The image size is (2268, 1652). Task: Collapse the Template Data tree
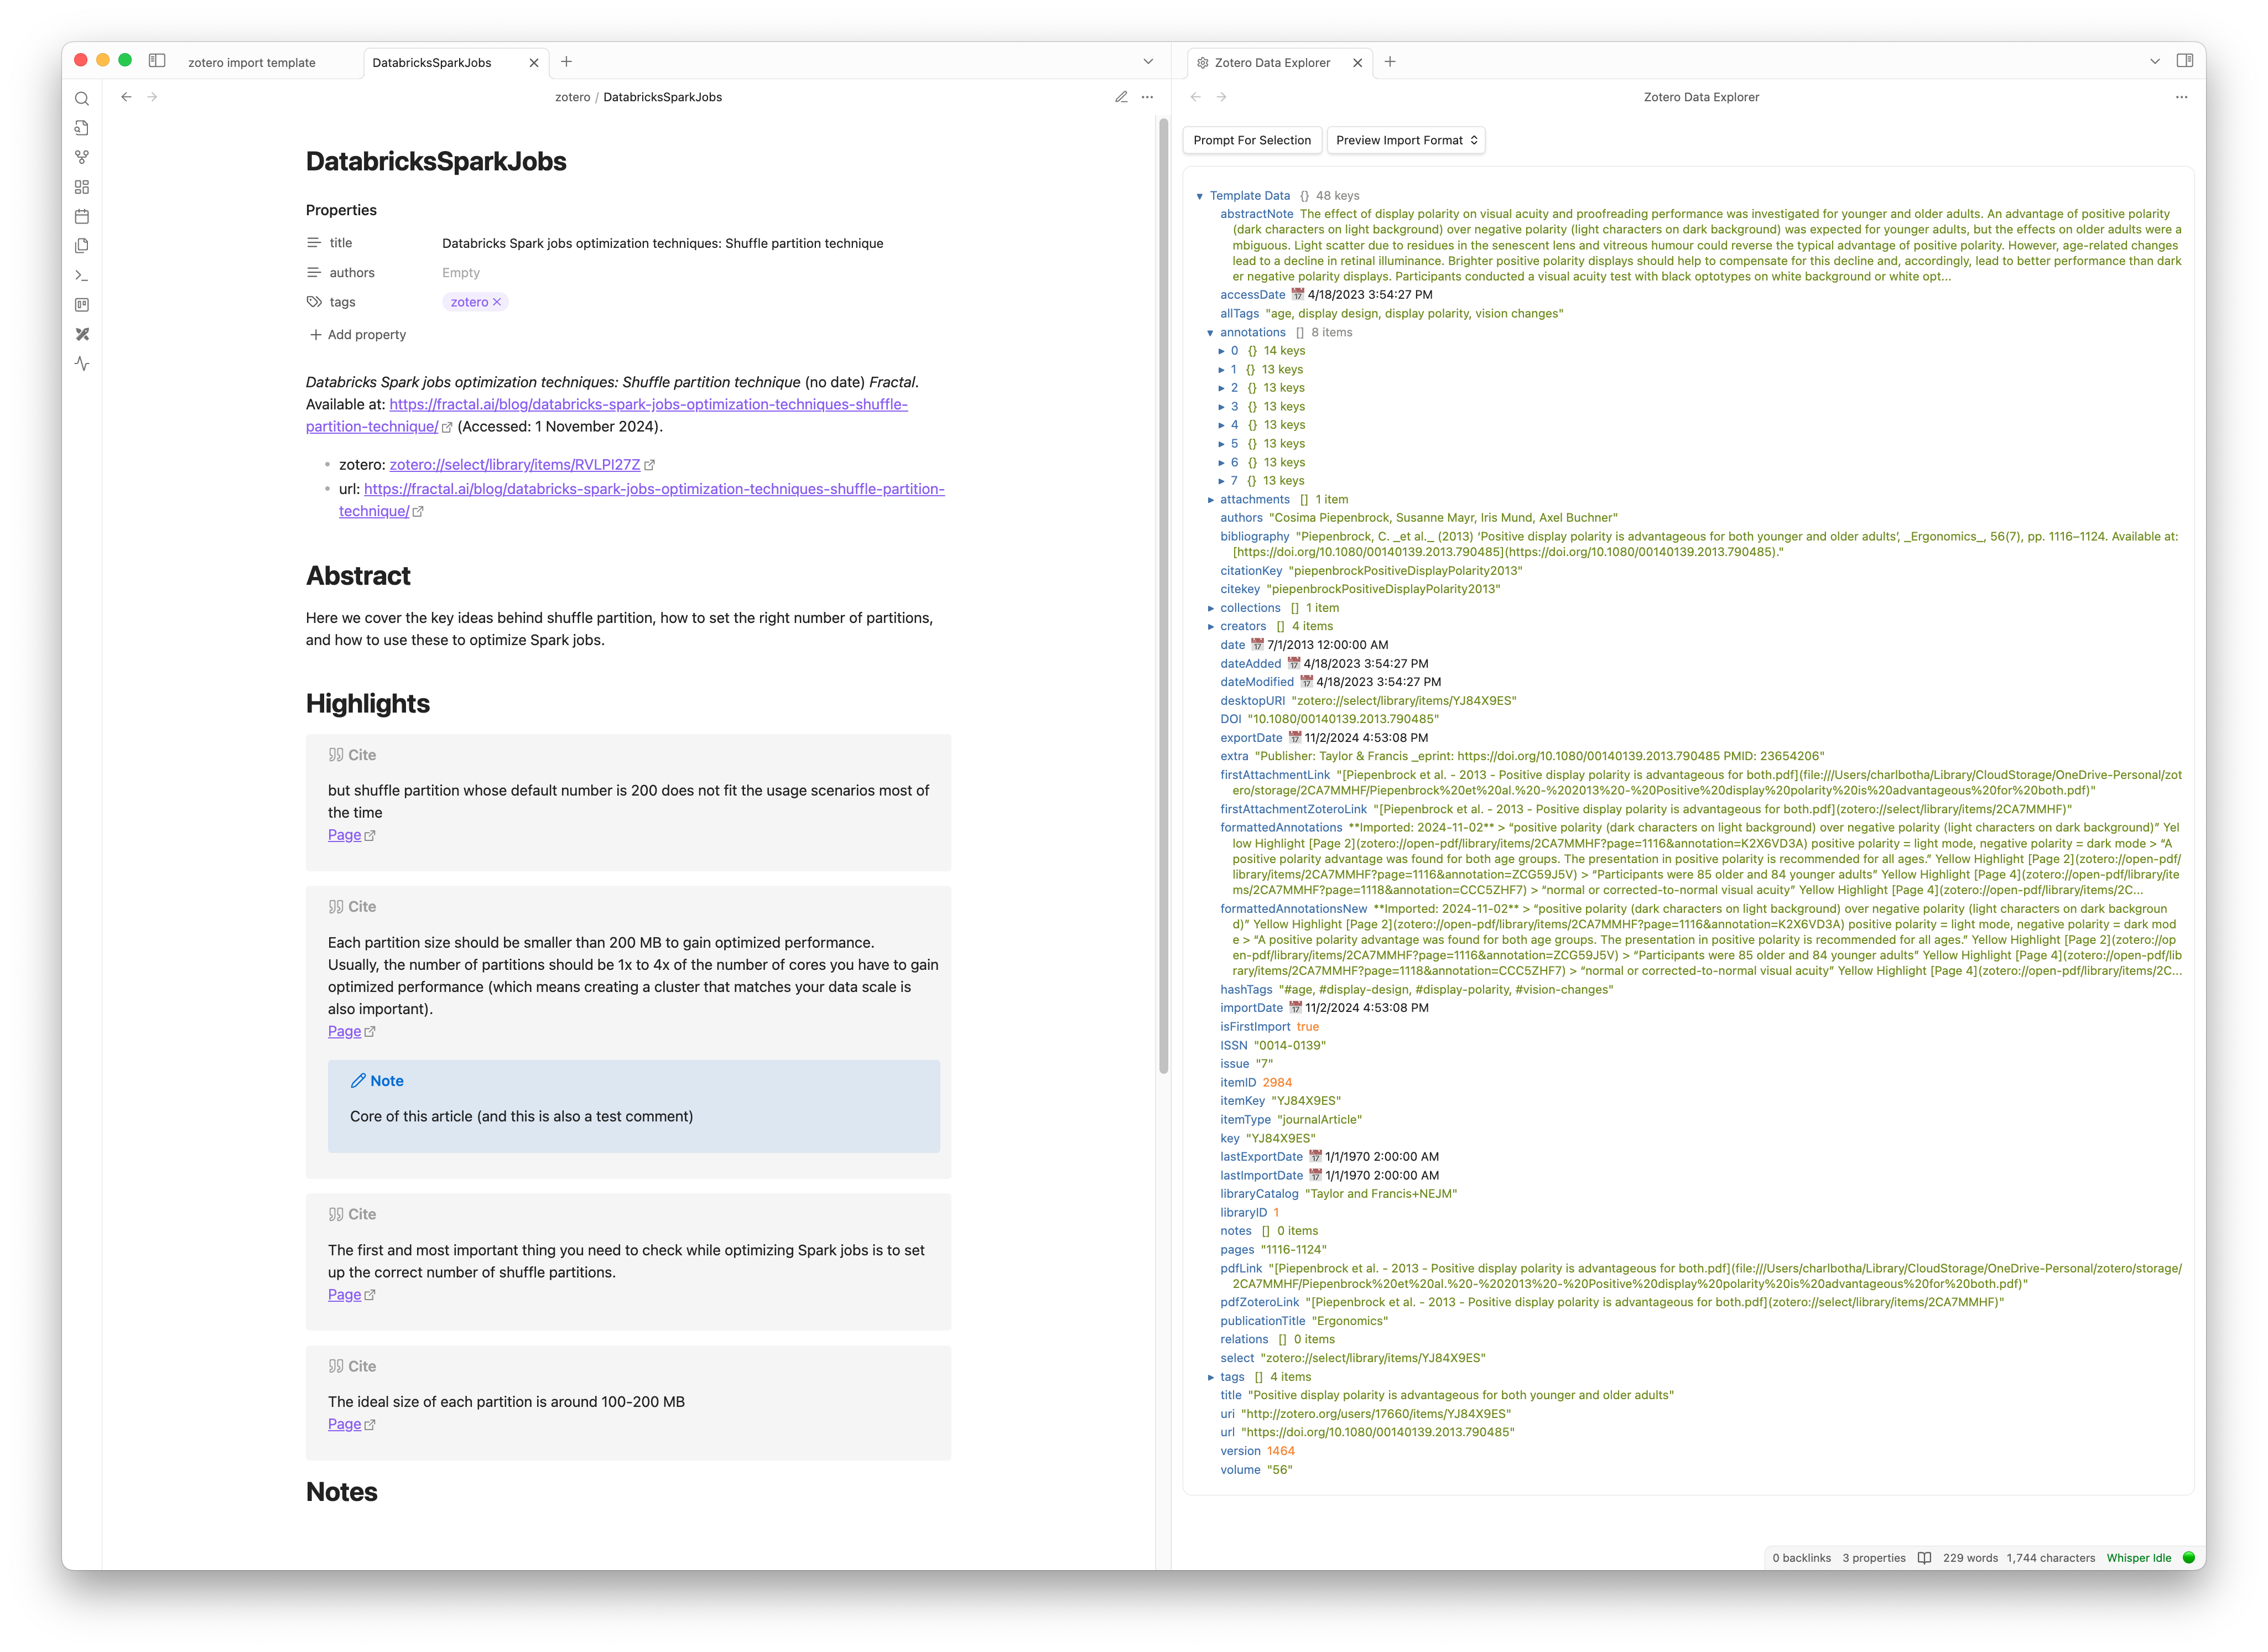click(x=1199, y=196)
